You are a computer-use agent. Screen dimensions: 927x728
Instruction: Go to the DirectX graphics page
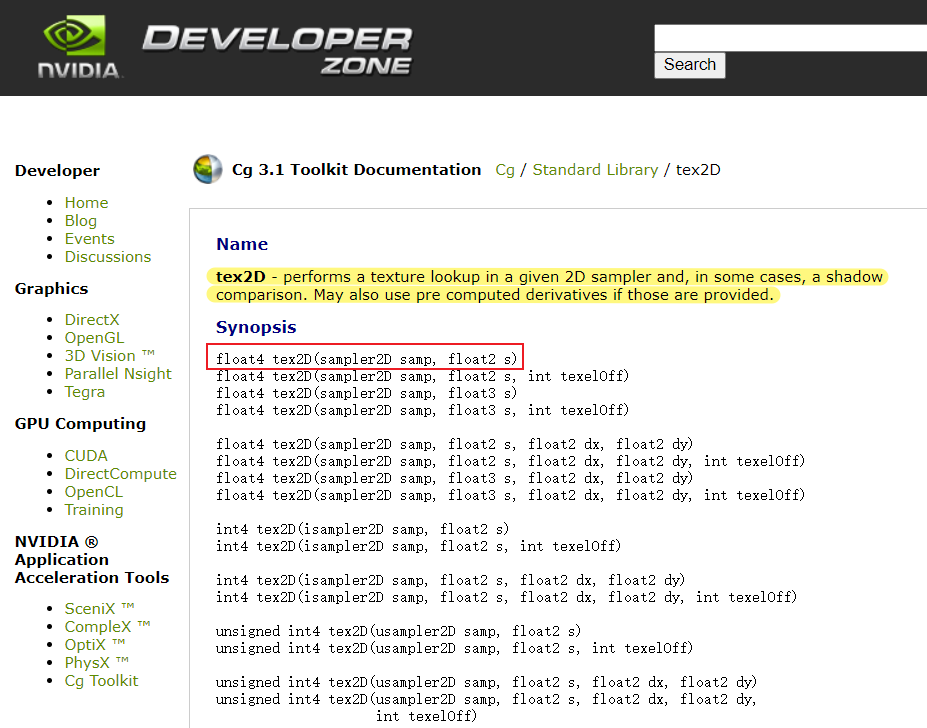pos(92,319)
